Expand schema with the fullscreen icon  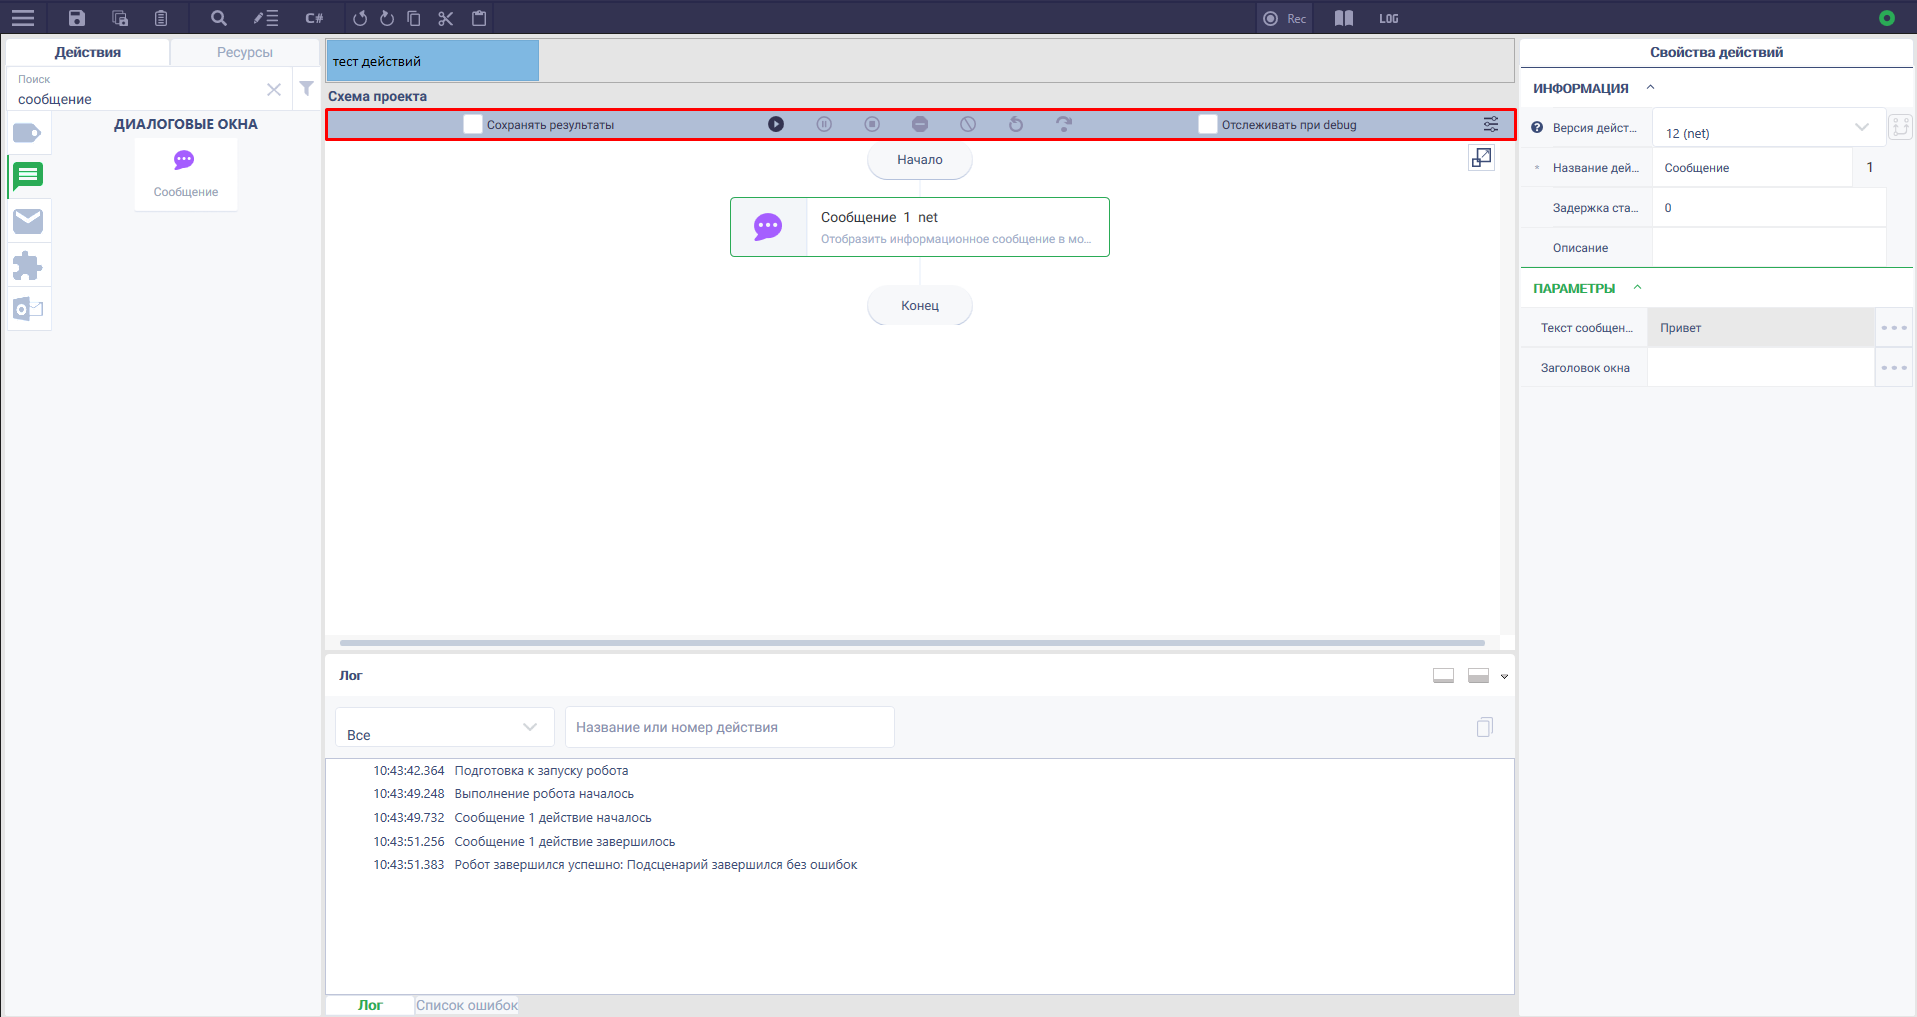pyautogui.click(x=1482, y=158)
